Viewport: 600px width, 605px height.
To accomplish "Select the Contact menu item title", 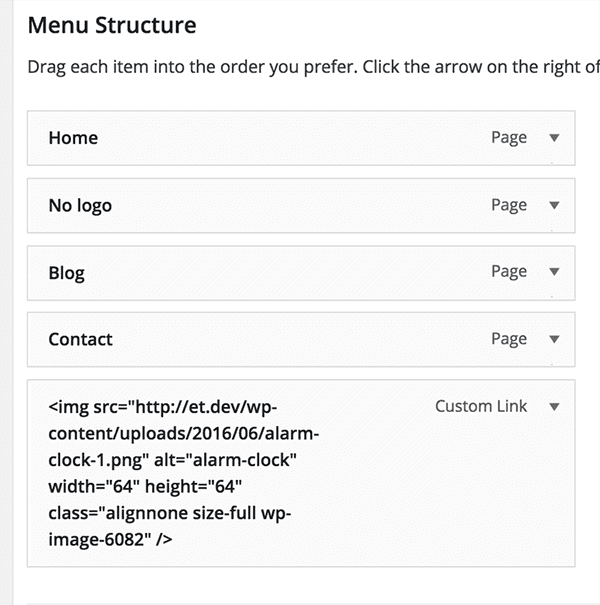I will [80, 339].
